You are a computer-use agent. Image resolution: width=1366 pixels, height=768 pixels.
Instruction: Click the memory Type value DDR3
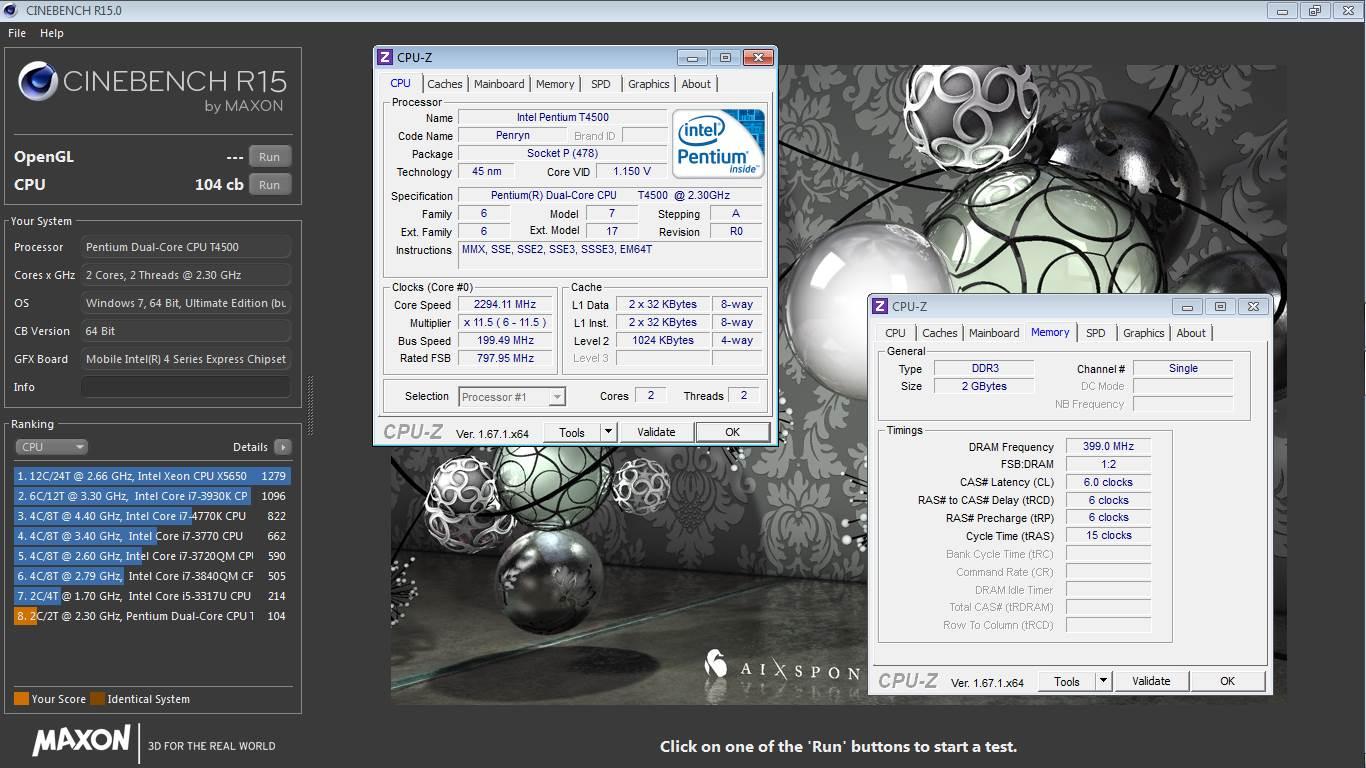984,369
